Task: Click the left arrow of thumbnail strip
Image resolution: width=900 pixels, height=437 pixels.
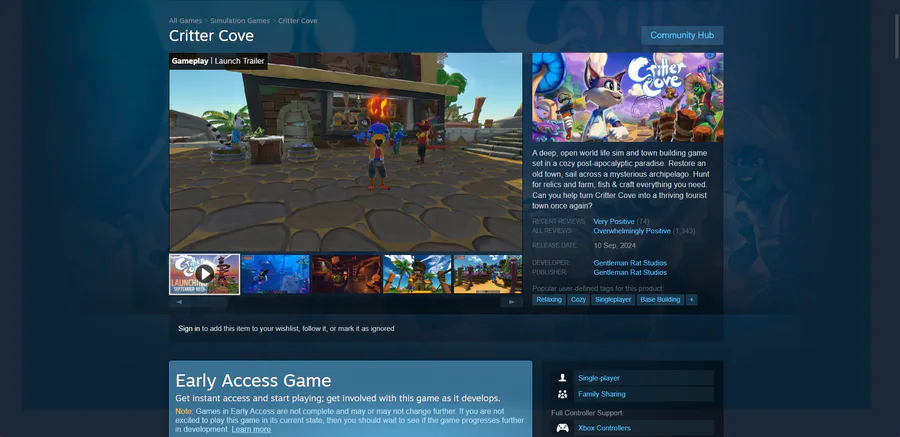Action: 180,302
